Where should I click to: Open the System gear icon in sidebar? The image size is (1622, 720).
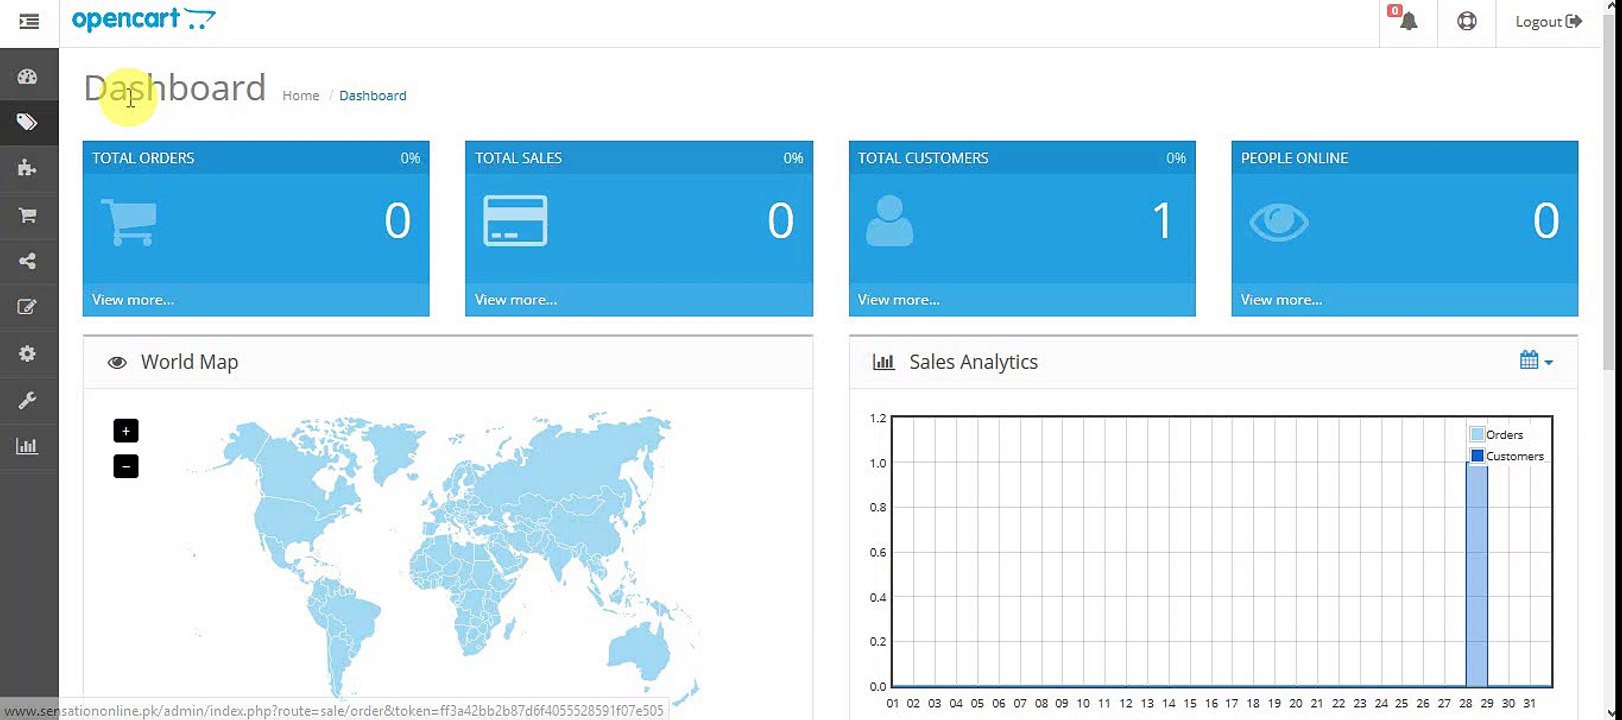point(28,353)
